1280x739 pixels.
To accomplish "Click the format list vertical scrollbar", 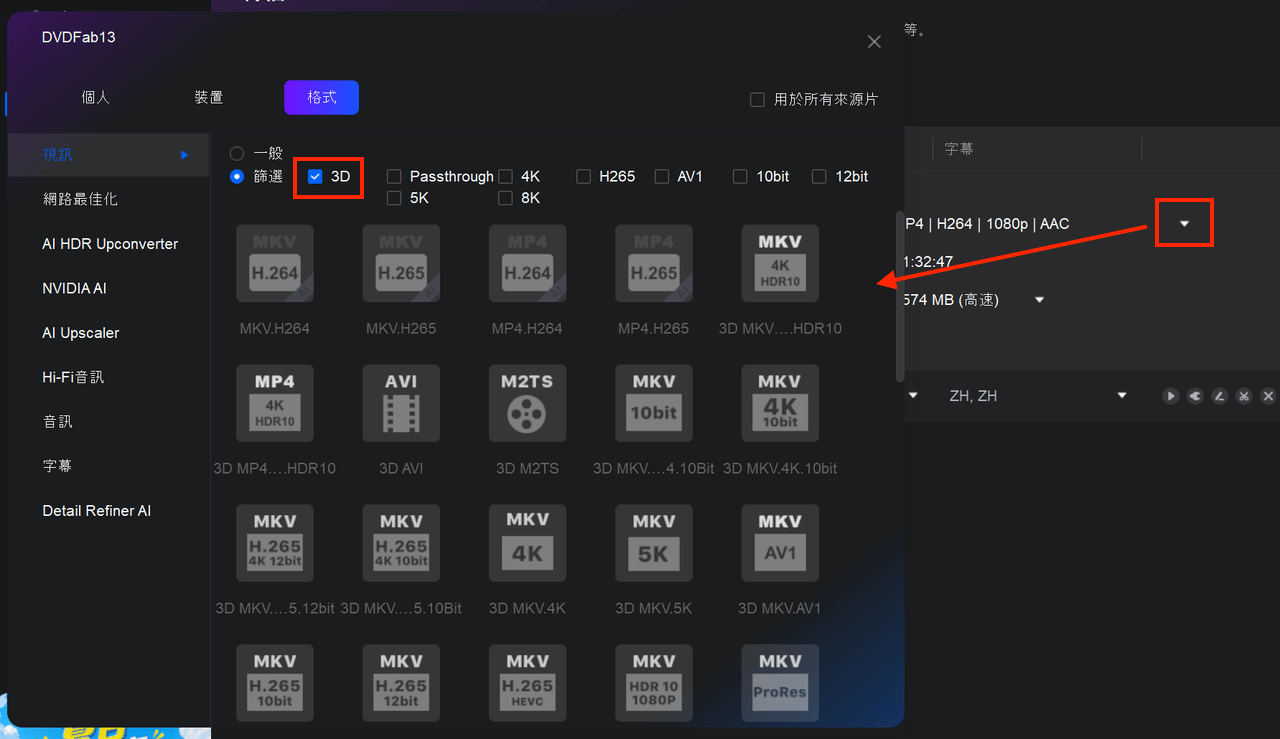I will (900, 297).
